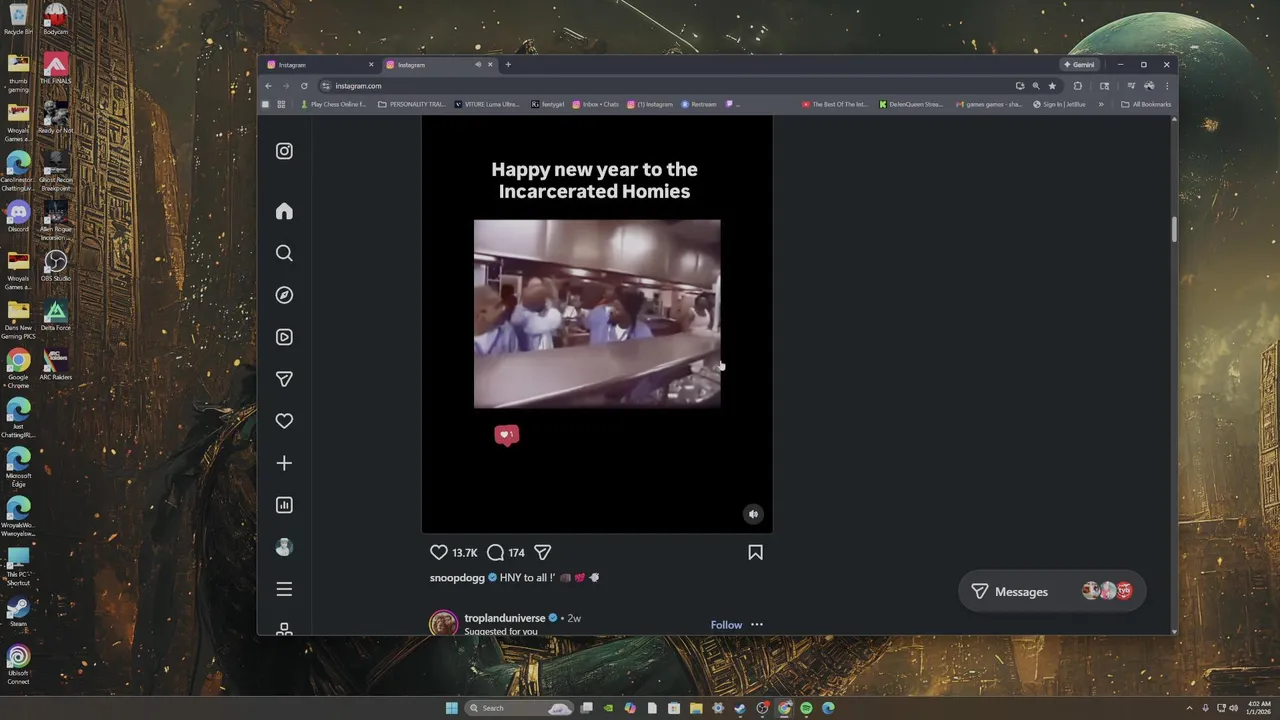Select OBS Studio desktop shortcut
The height and width of the screenshot is (720, 1280).
pos(55,266)
